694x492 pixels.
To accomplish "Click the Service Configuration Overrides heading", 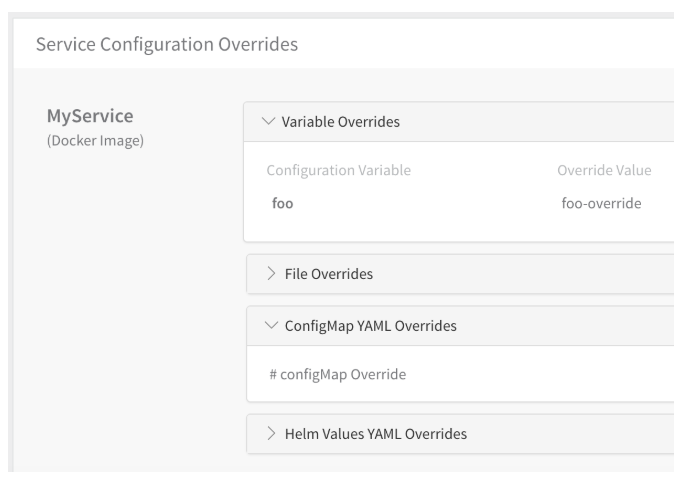I will 167,44.
